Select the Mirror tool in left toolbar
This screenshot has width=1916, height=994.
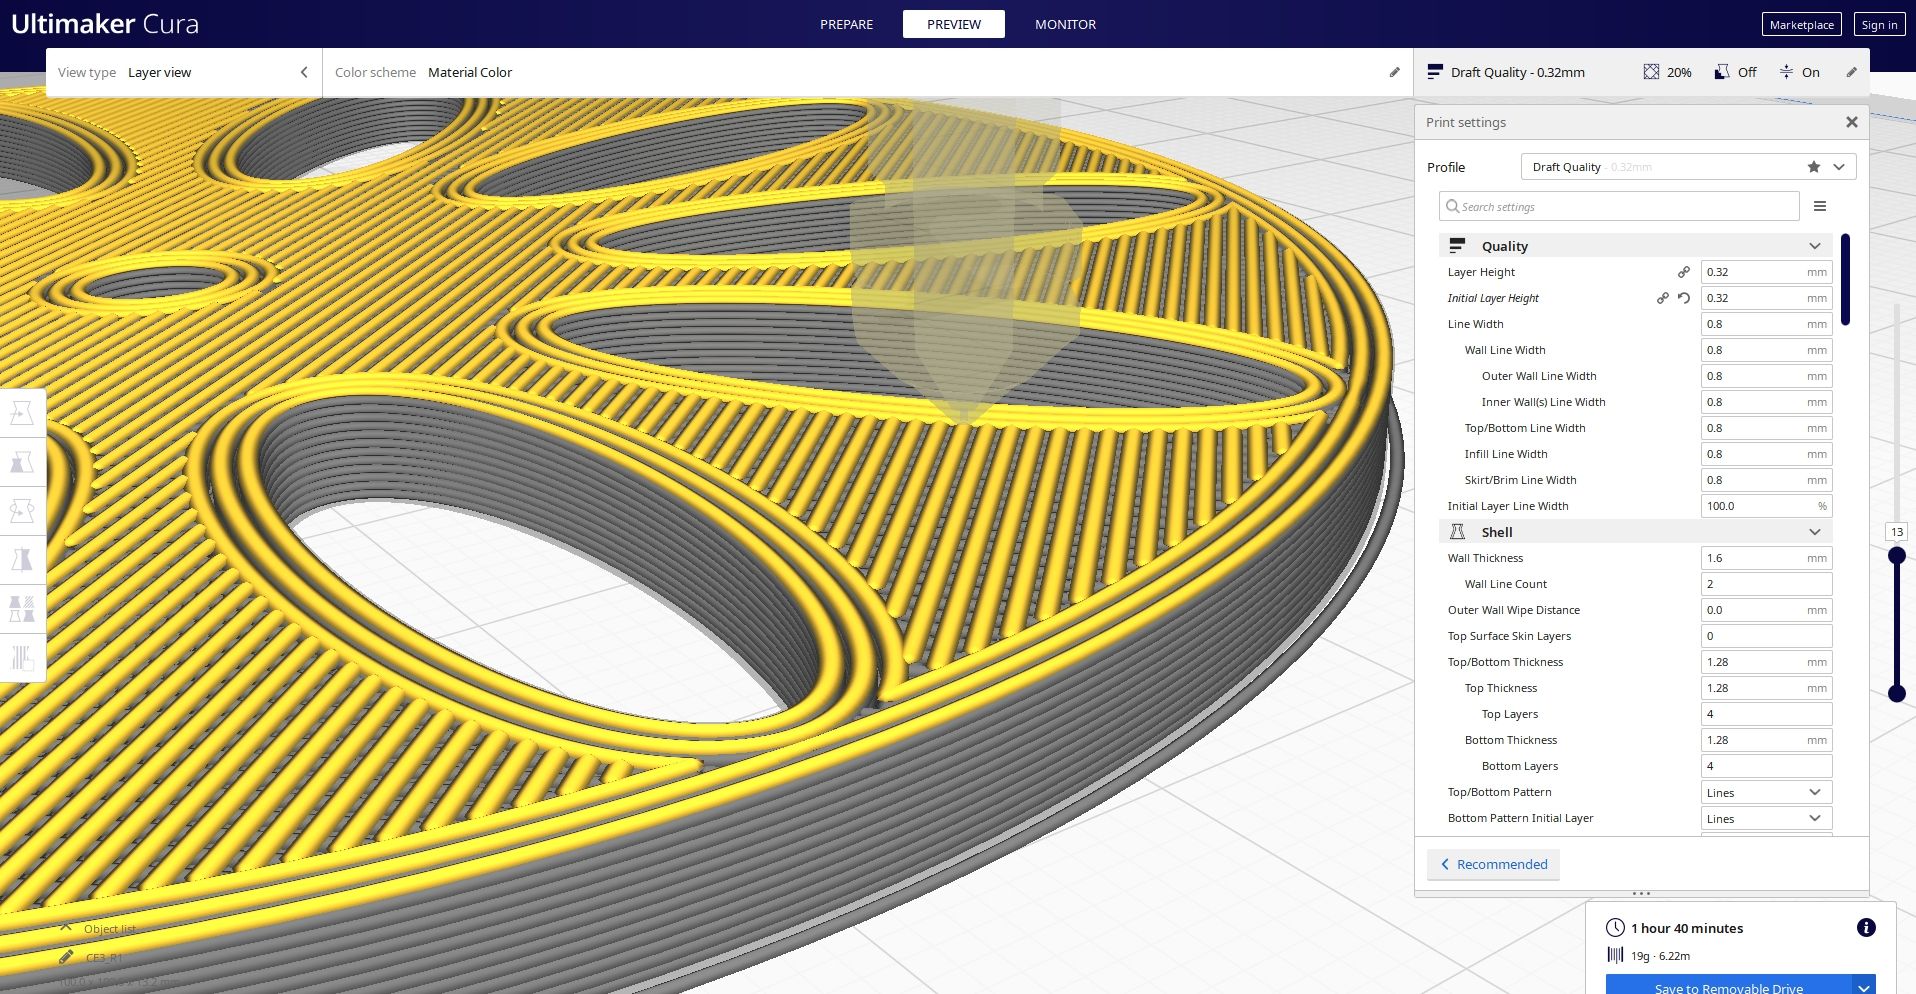(22, 560)
